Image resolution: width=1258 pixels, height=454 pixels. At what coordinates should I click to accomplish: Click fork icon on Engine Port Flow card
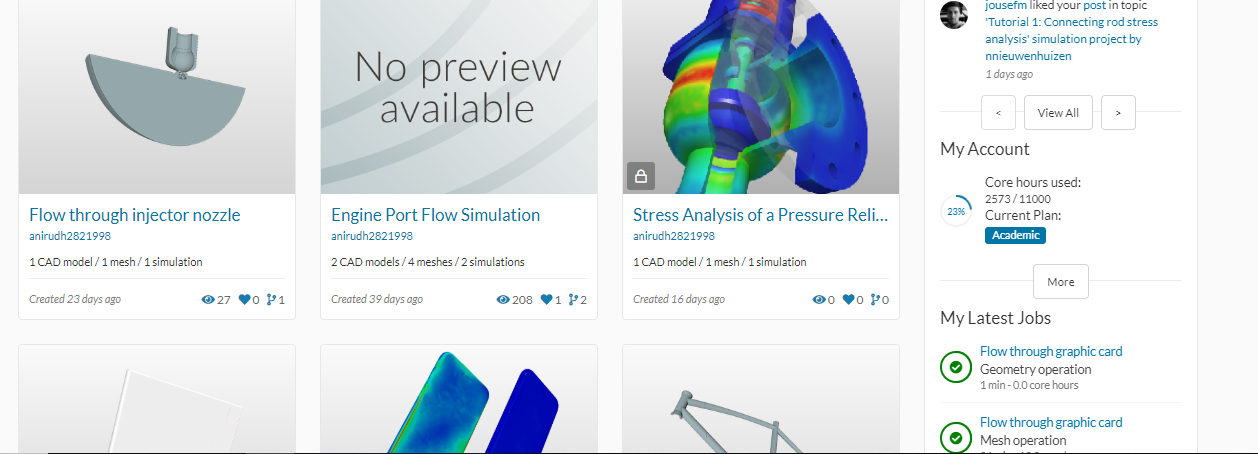click(572, 299)
